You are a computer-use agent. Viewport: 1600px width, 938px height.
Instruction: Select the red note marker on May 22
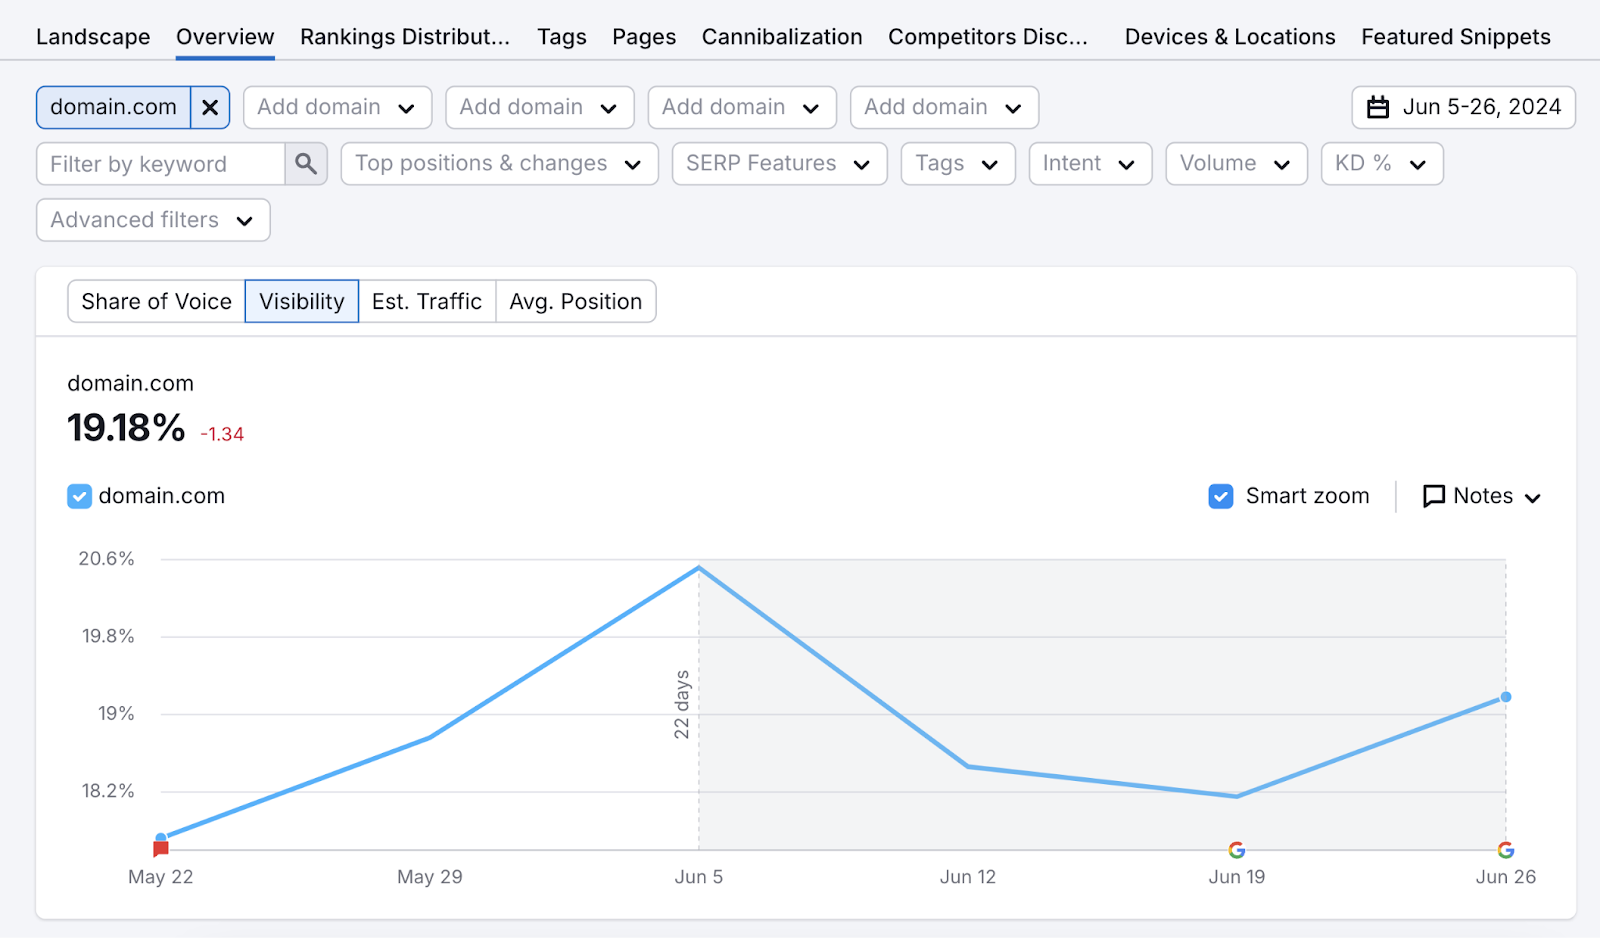click(161, 848)
